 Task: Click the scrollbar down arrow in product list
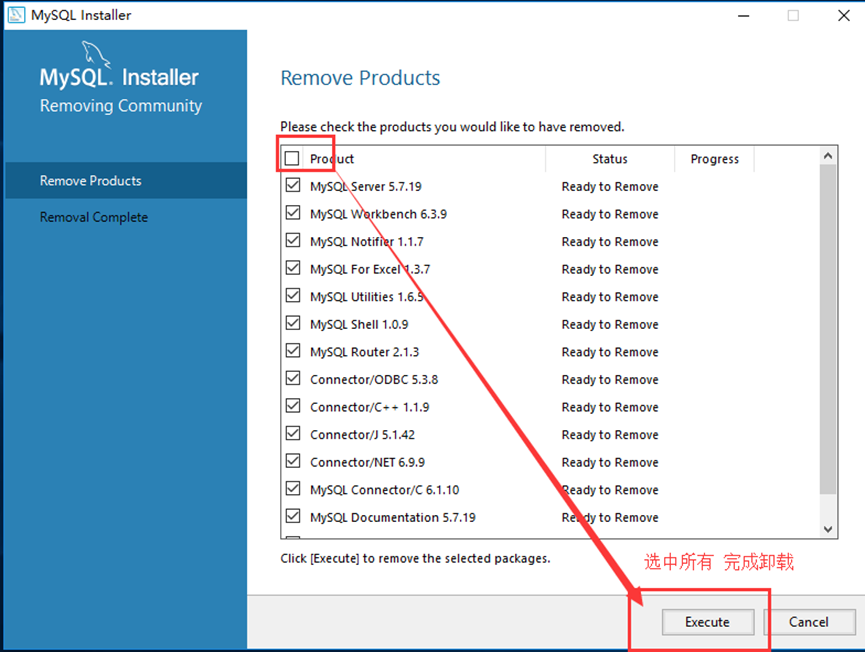point(828,529)
